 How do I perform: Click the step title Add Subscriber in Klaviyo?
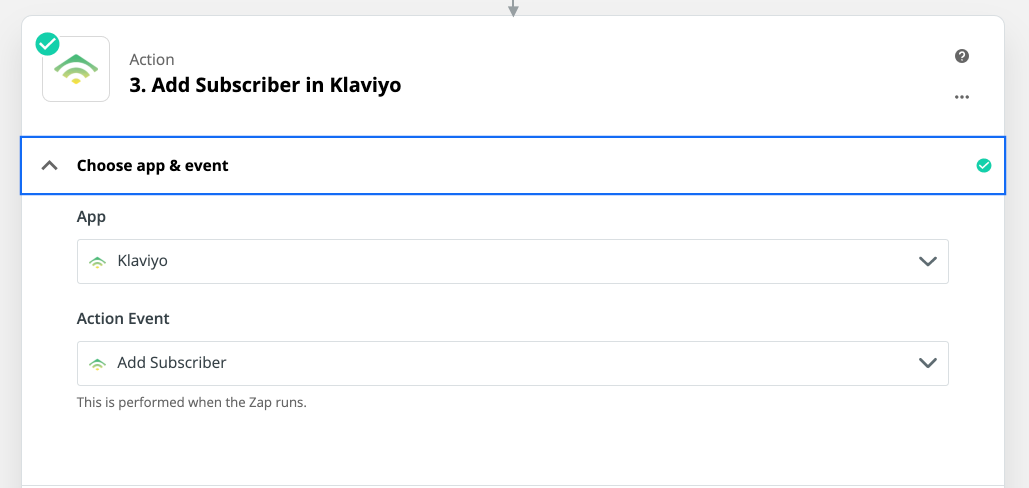point(265,85)
